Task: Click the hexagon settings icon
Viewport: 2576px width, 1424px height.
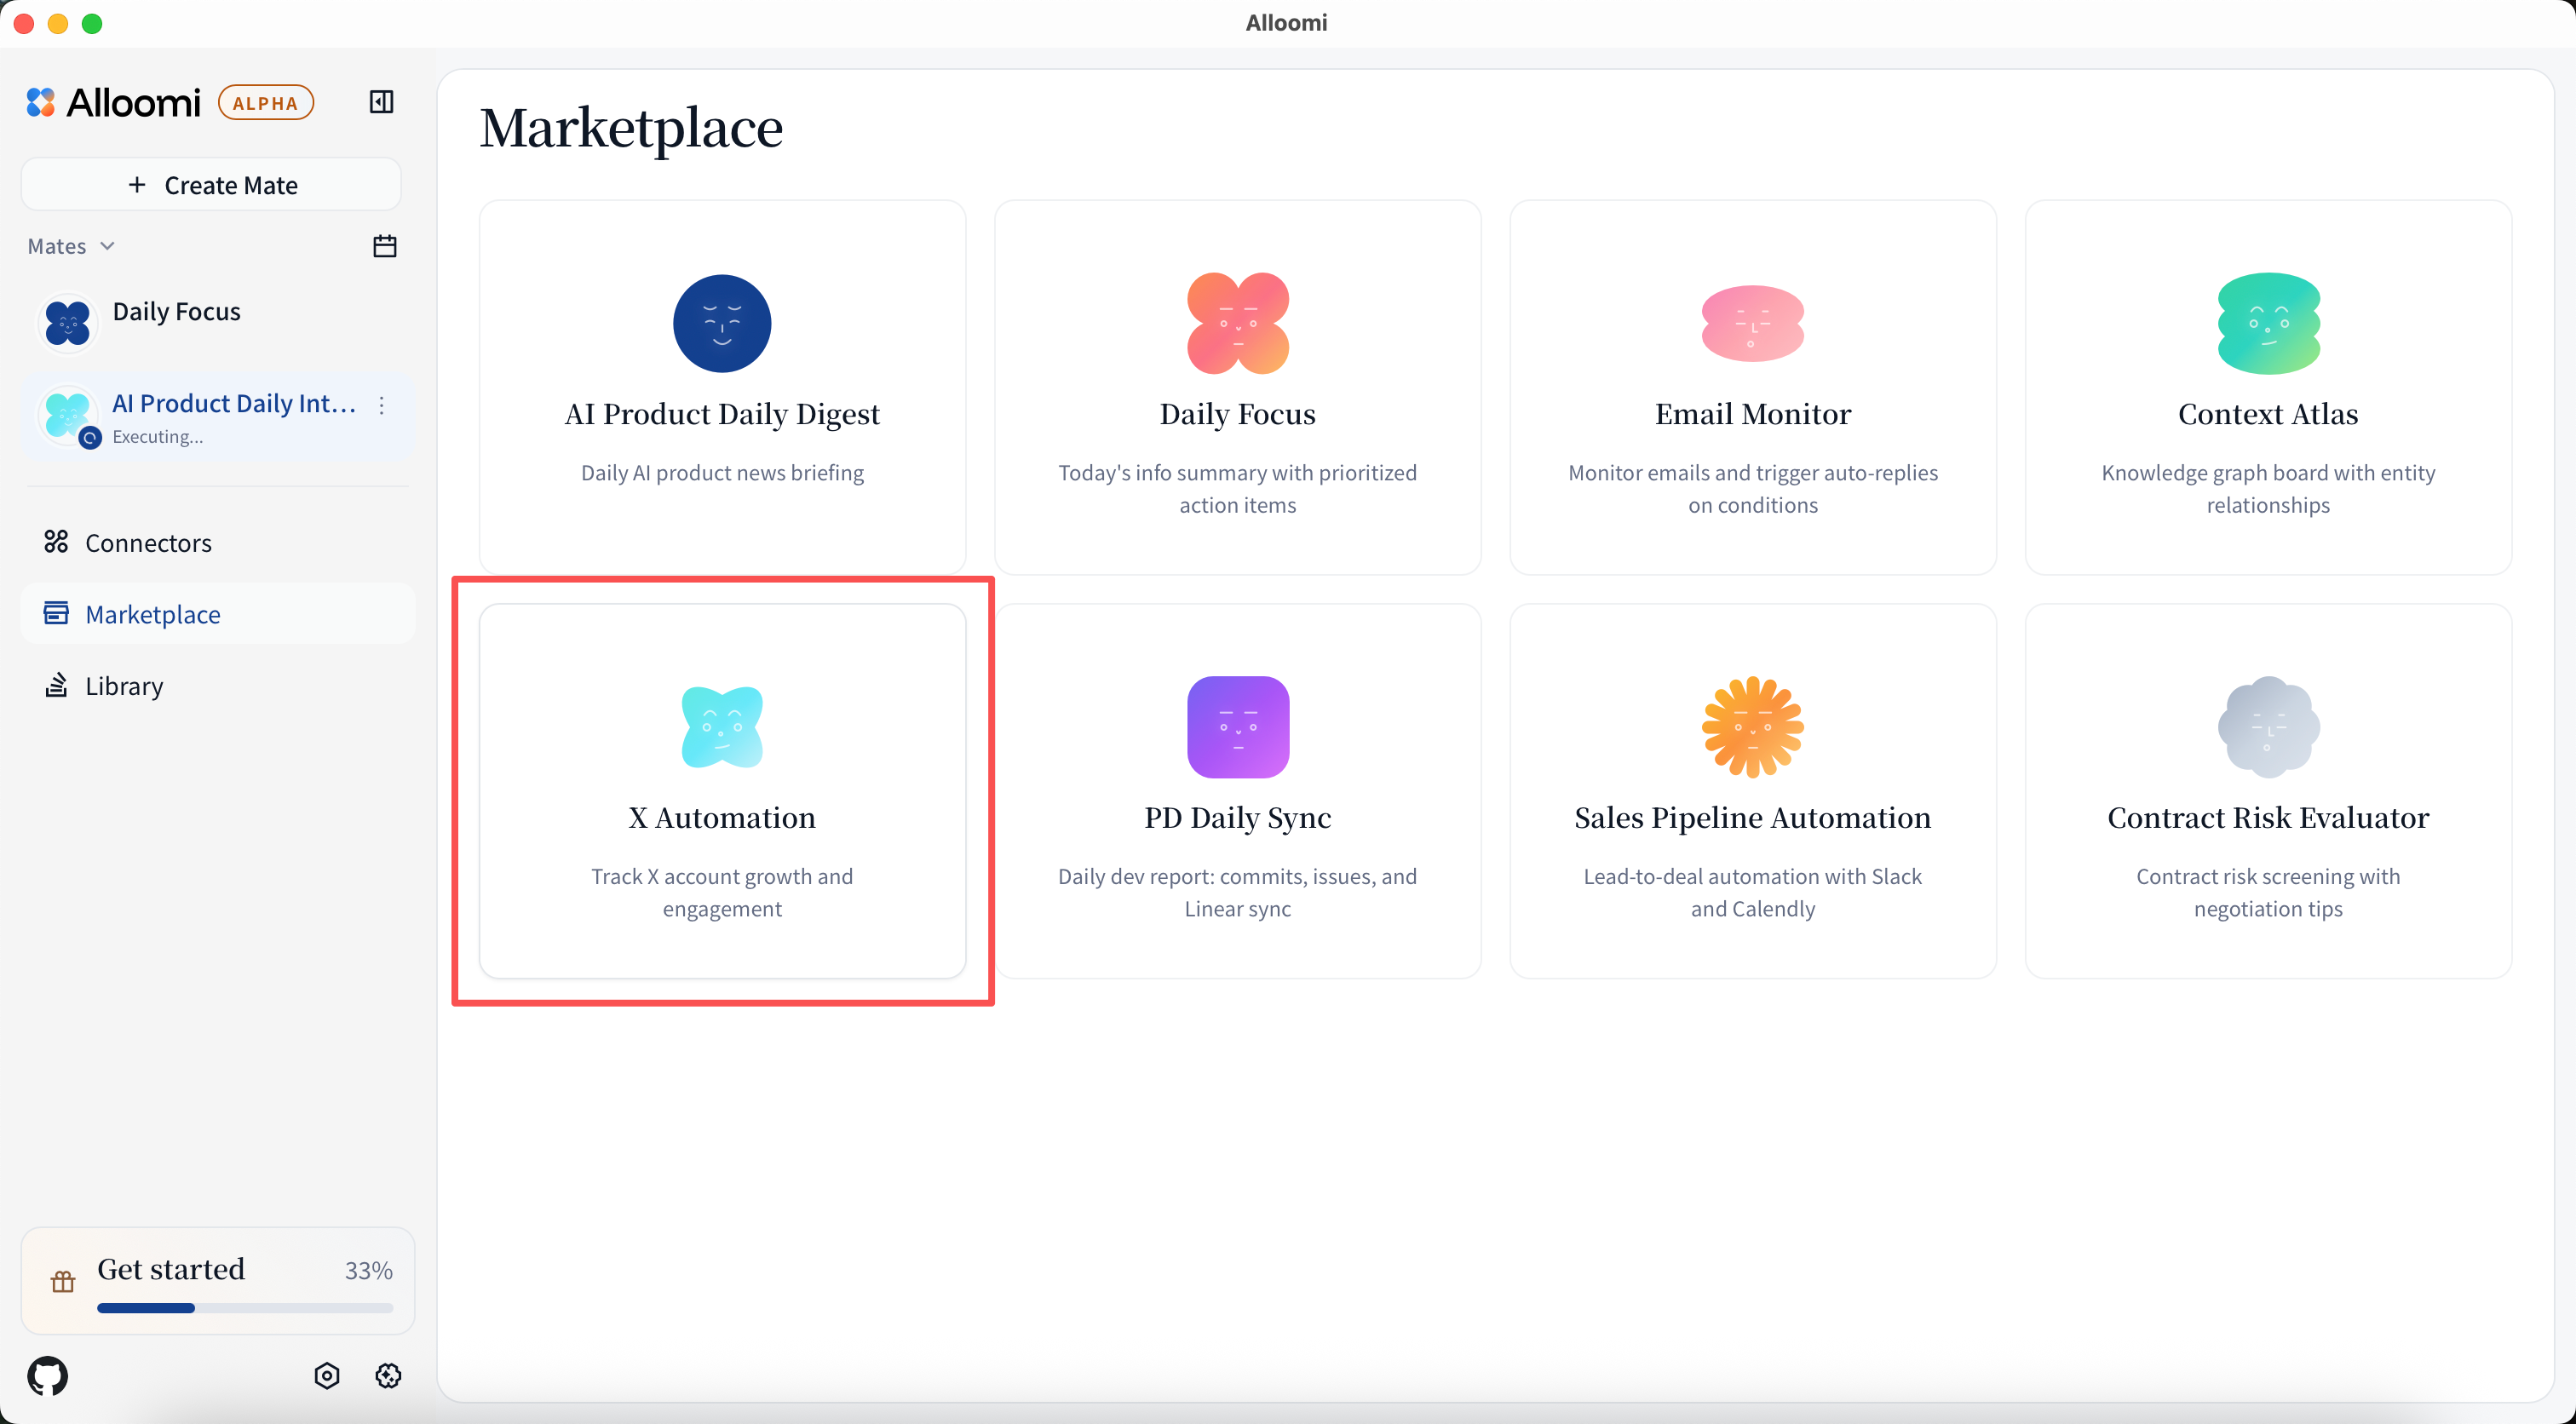Action: pos(327,1376)
